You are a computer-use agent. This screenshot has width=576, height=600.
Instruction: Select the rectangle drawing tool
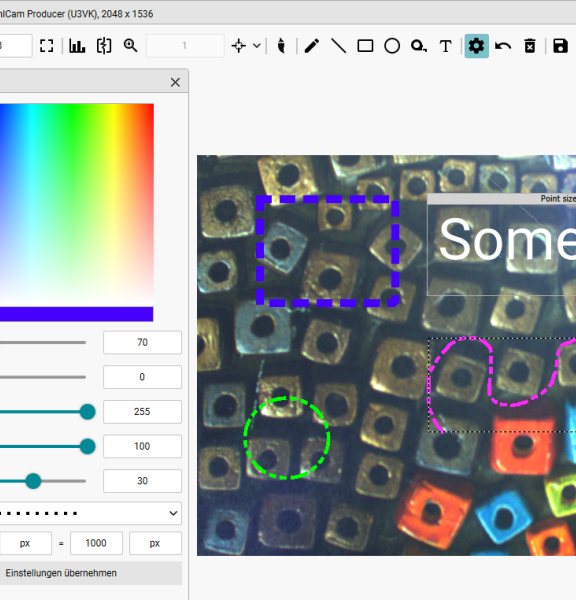[x=365, y=46]
